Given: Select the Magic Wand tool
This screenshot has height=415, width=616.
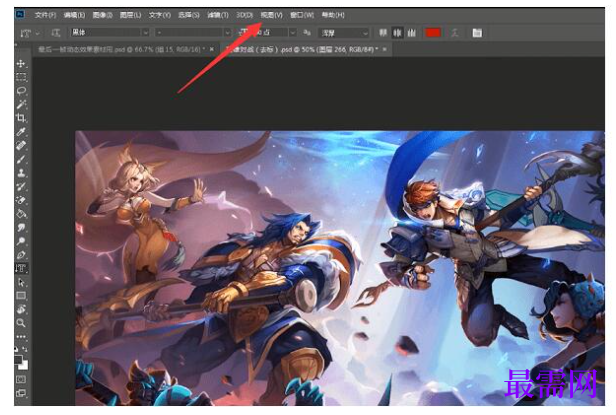Looking at the screenshot, I should (x=21, y=104).
